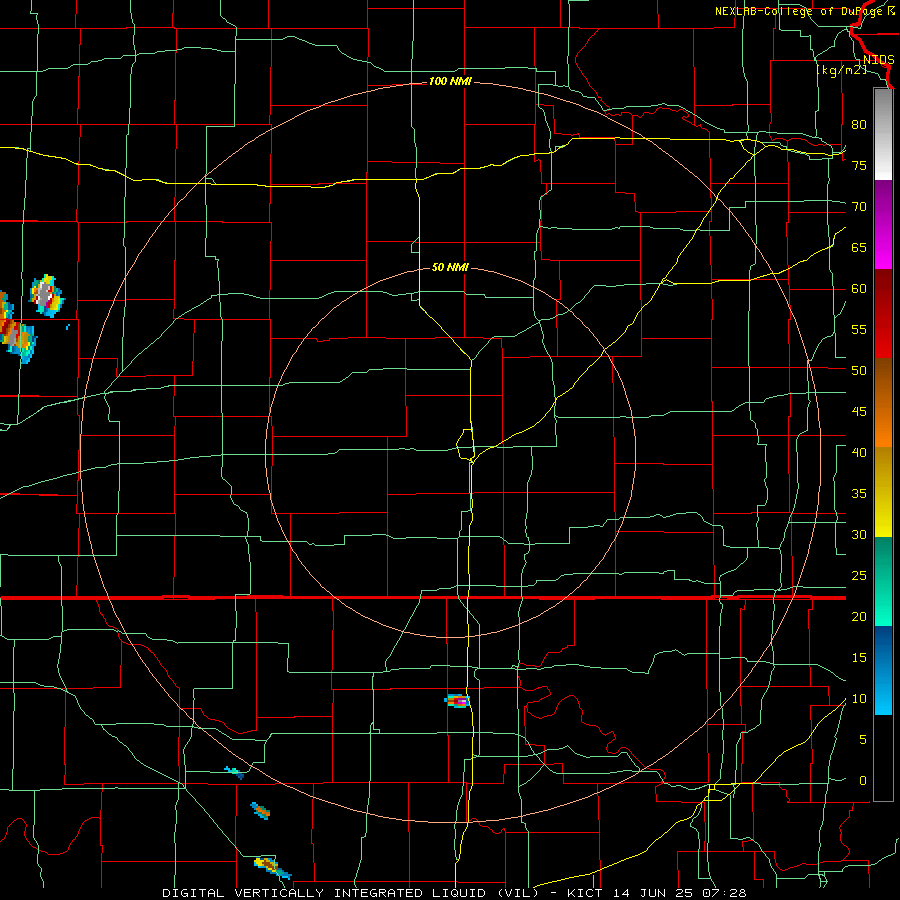Click legend value 5
The height and width of the screenshot is (900, 900).
click(863, 740)
